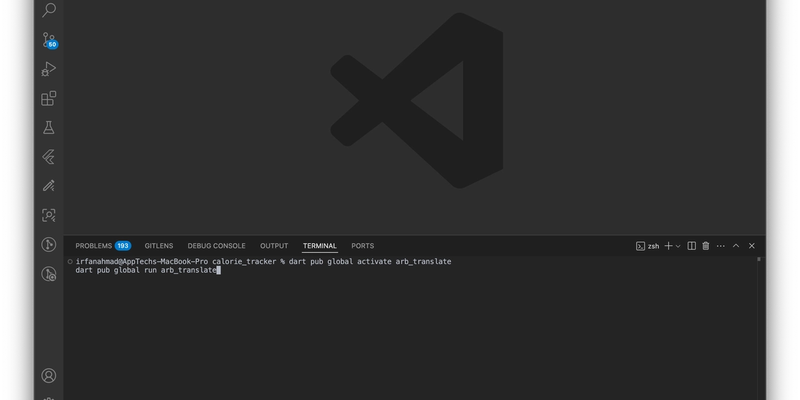Open the GitLens circle icon view
Viewport: 800px width, 400px height.
(x=48, y=244)
